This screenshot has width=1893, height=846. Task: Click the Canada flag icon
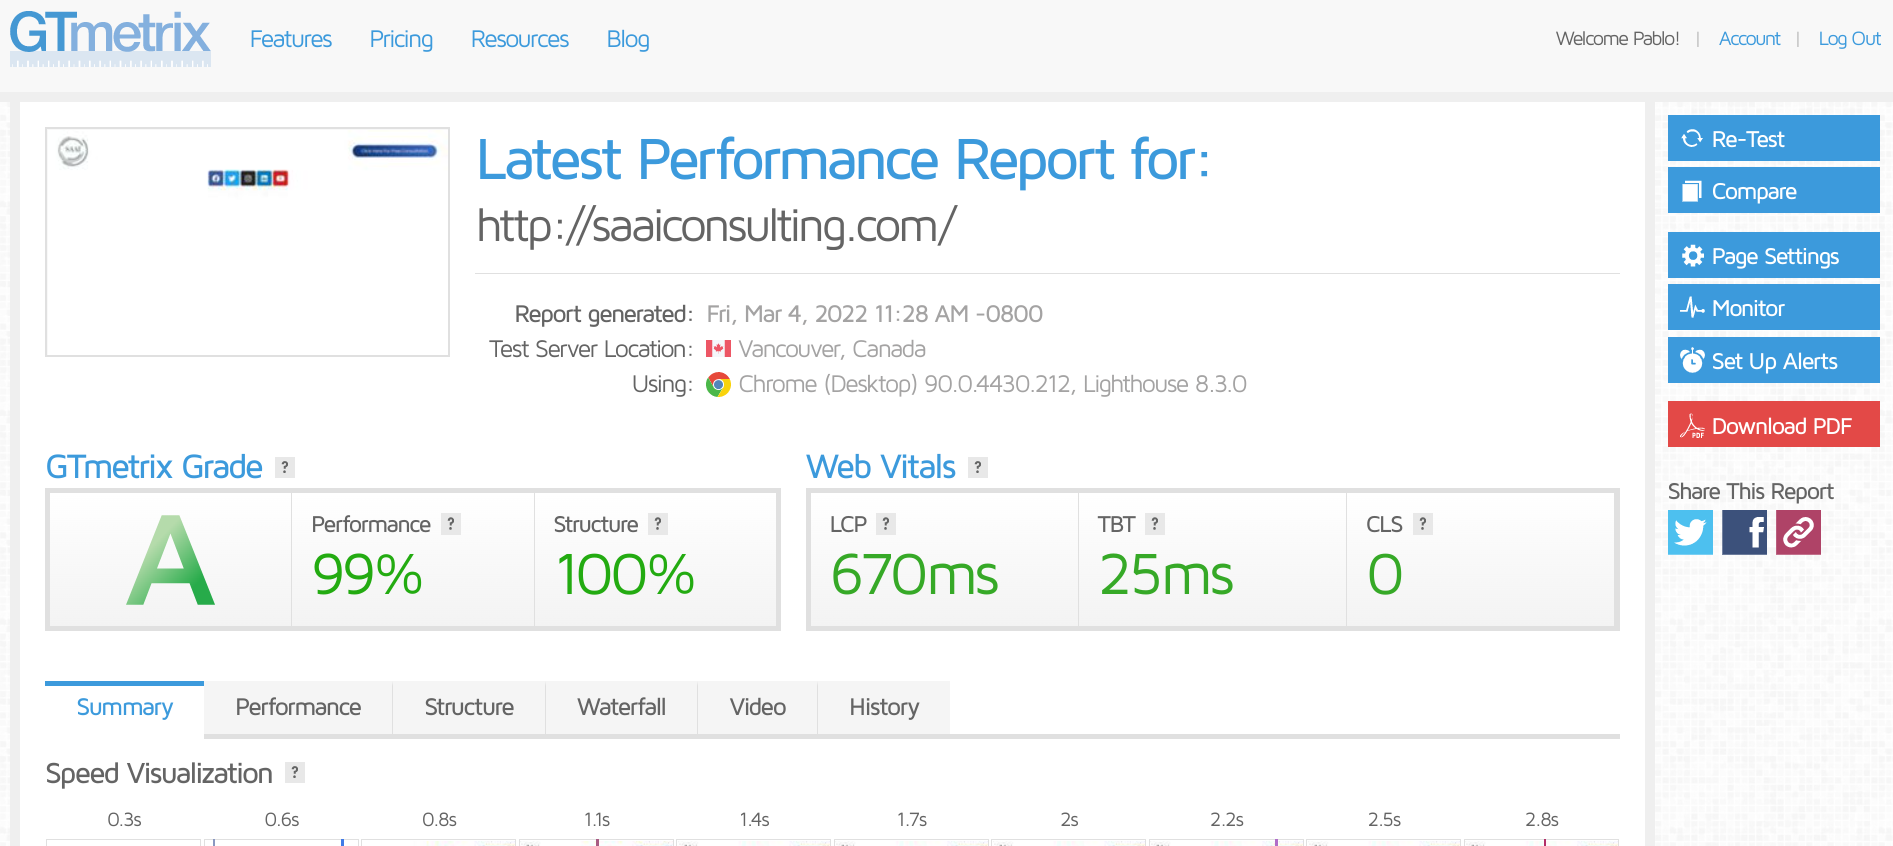[x=718, y=349]
